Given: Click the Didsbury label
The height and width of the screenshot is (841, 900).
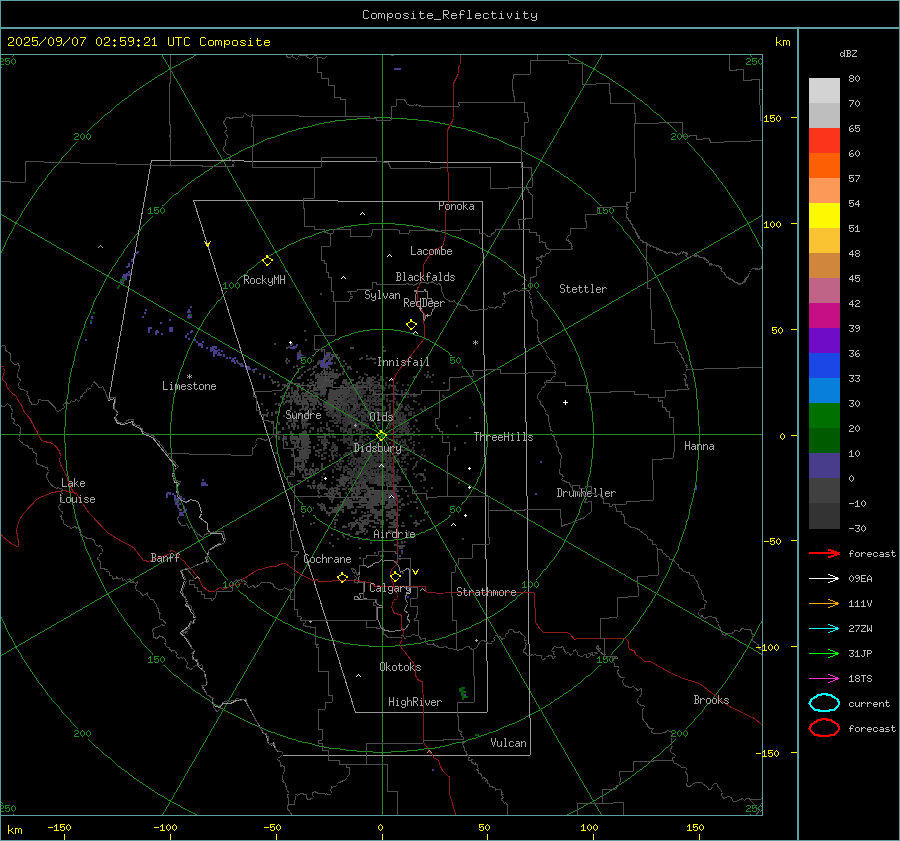Looking at the screenshot, I should [x=377, y=448].
